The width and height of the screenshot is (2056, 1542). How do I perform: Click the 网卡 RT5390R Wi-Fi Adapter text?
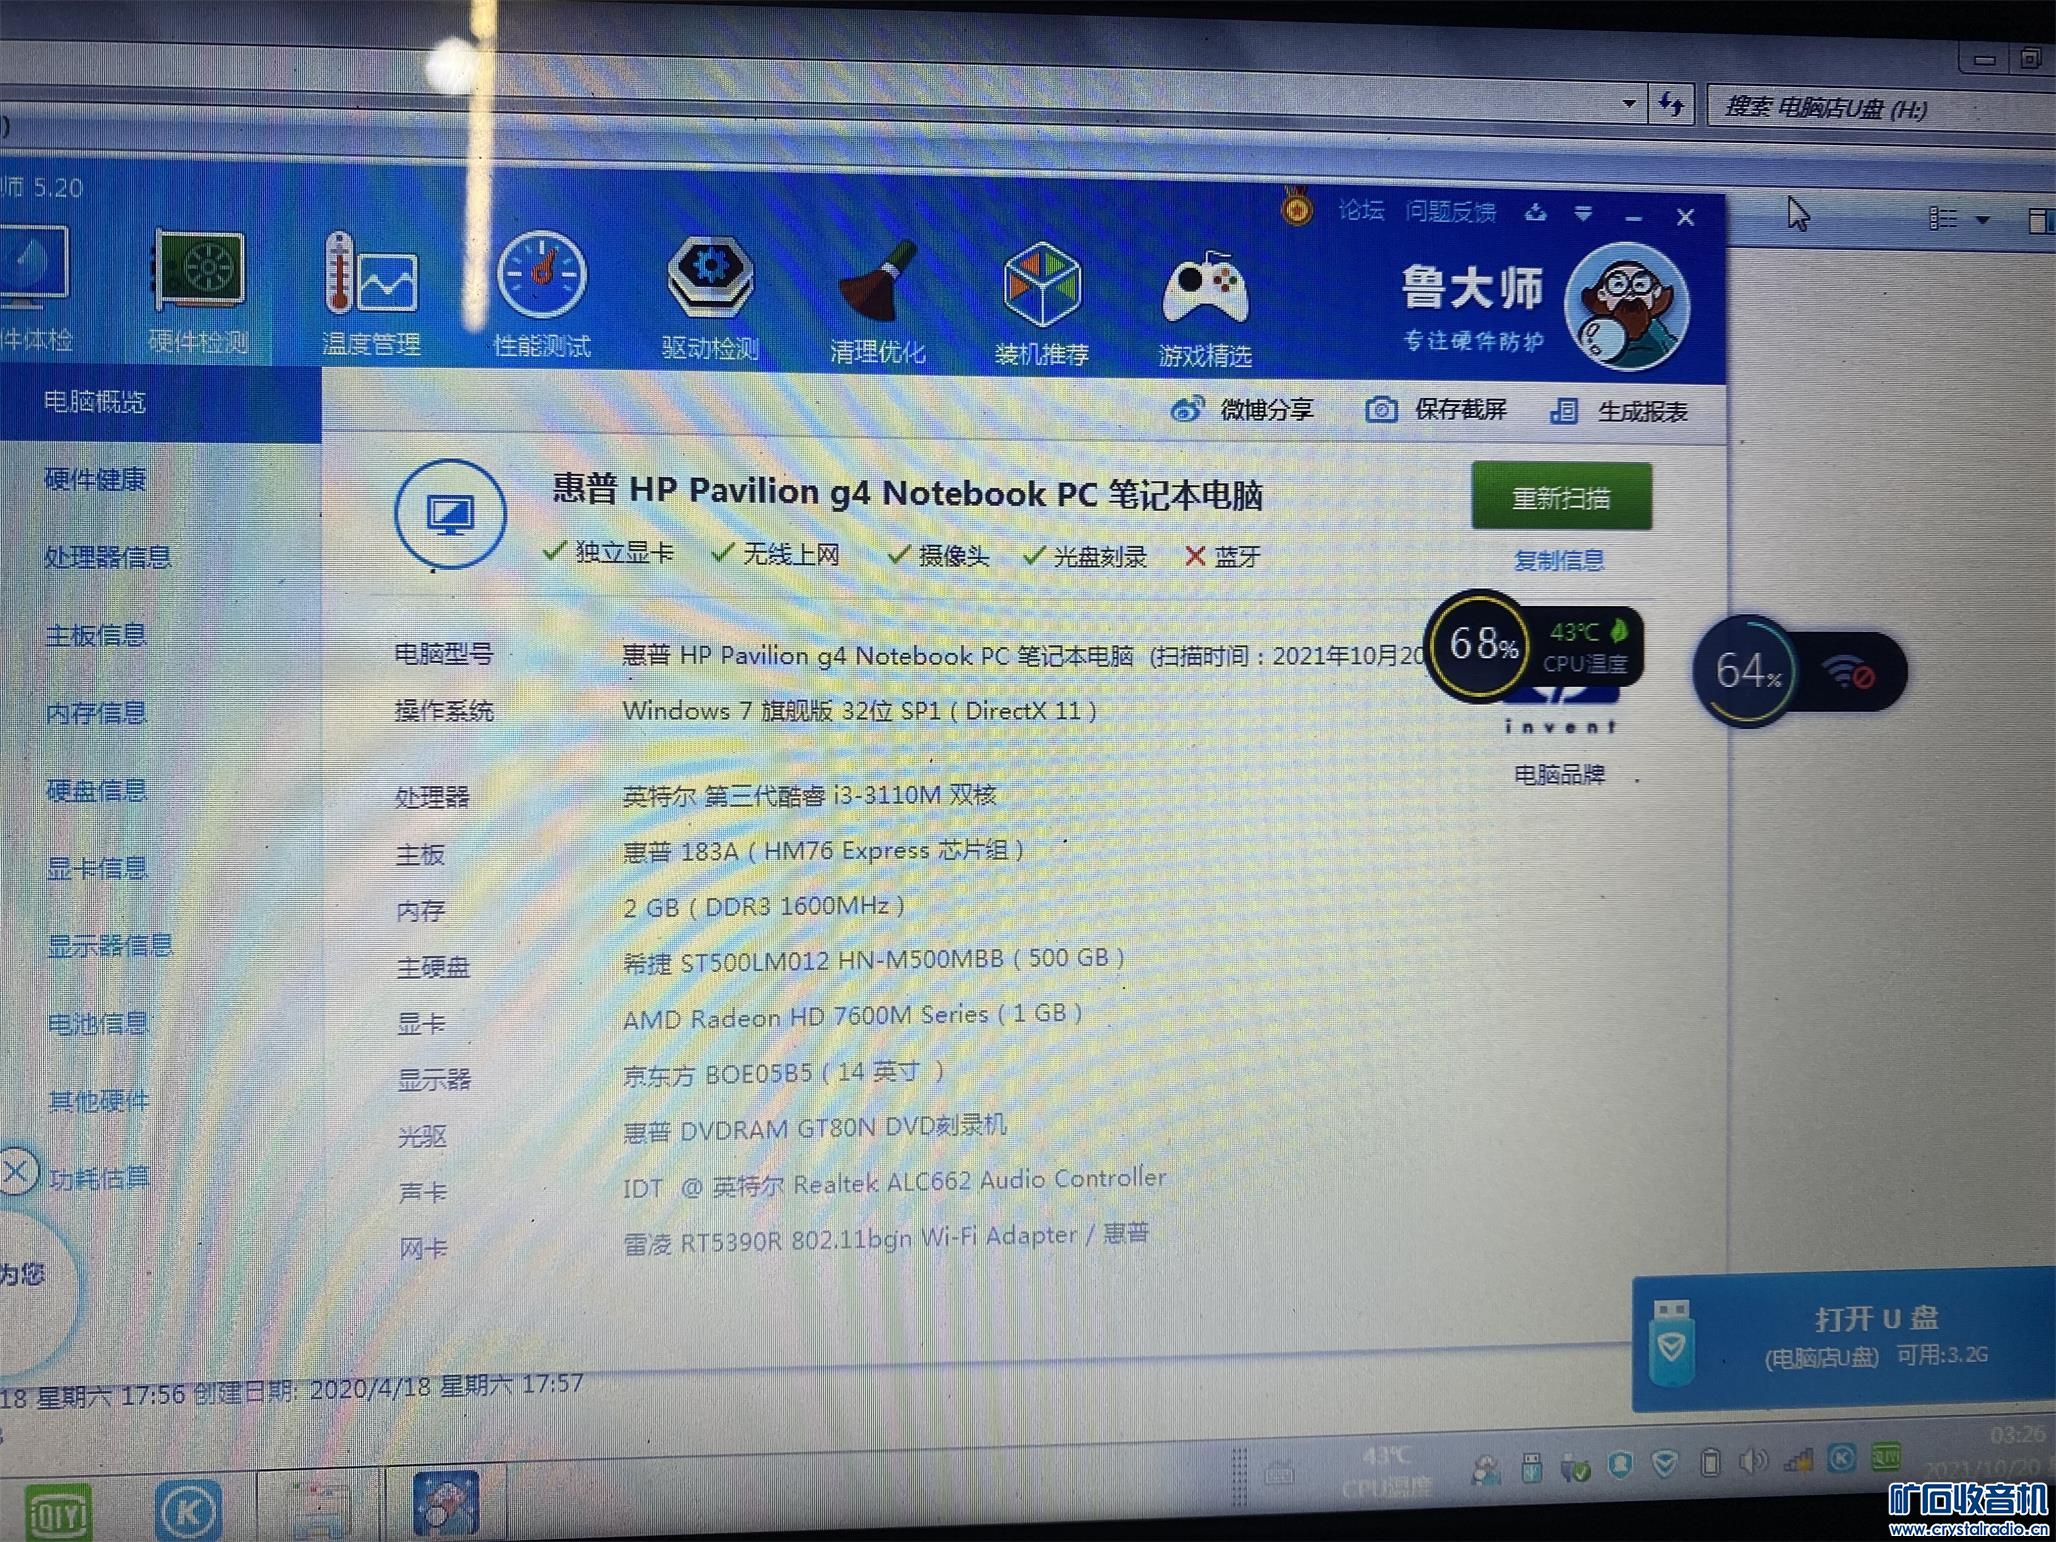[x=886, y=1238]
